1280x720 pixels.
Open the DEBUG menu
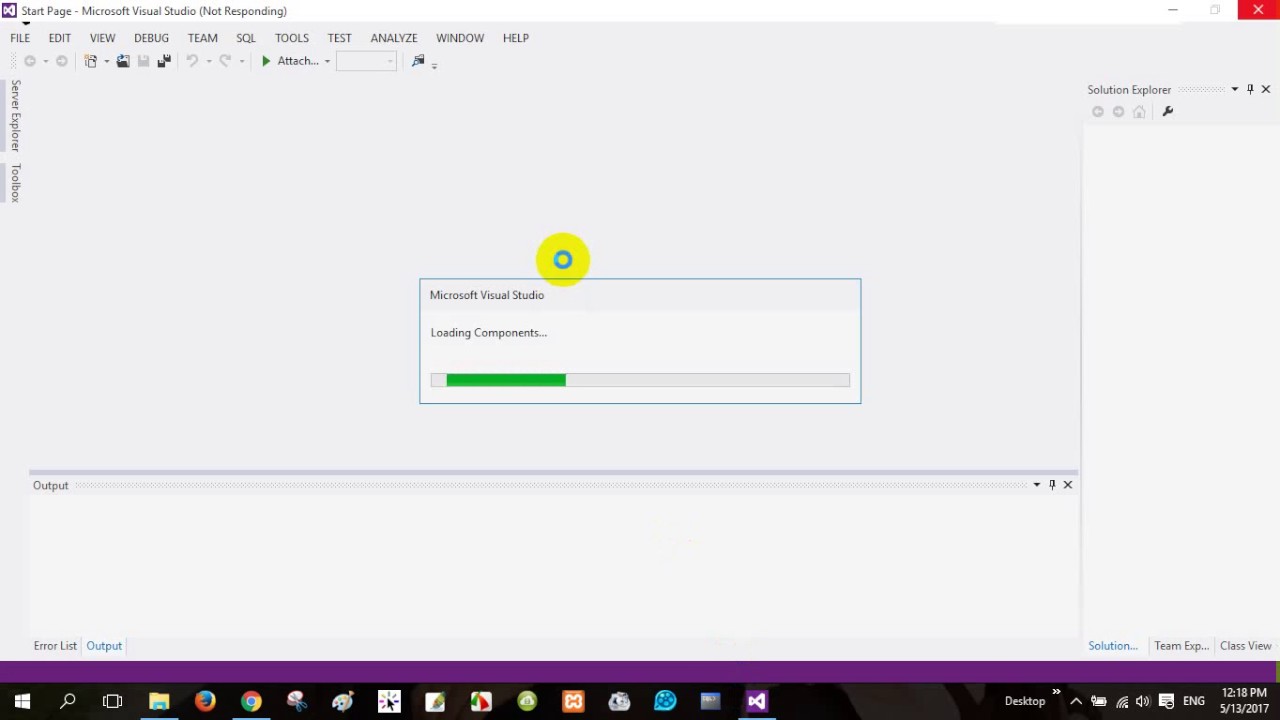152,38
